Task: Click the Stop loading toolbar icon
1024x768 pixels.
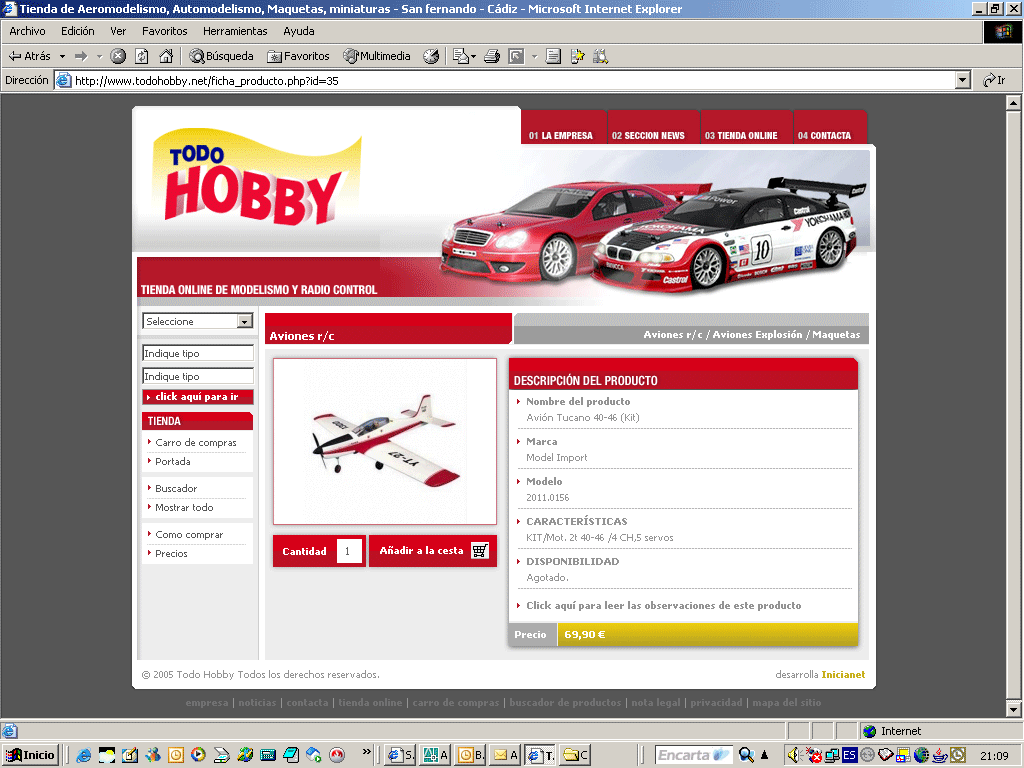Action: (x=118, y=56)
